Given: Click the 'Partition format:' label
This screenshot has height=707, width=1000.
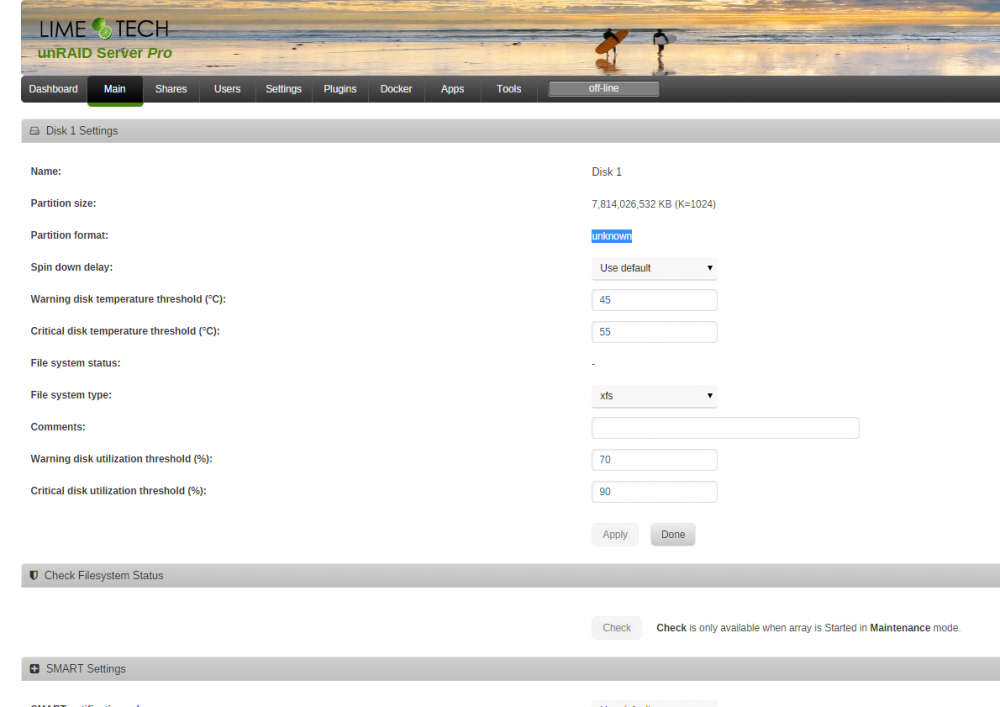Looking at the screenshot, I should (x=70, y=235).
